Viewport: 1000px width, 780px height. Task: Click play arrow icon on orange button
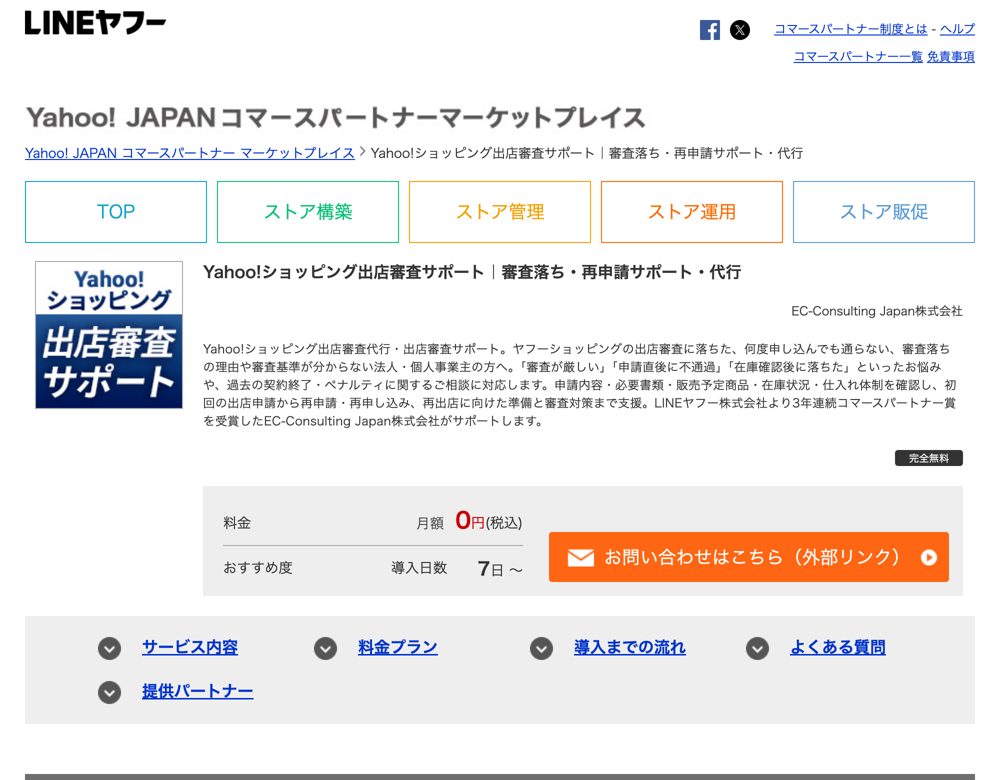click(929, 557)
